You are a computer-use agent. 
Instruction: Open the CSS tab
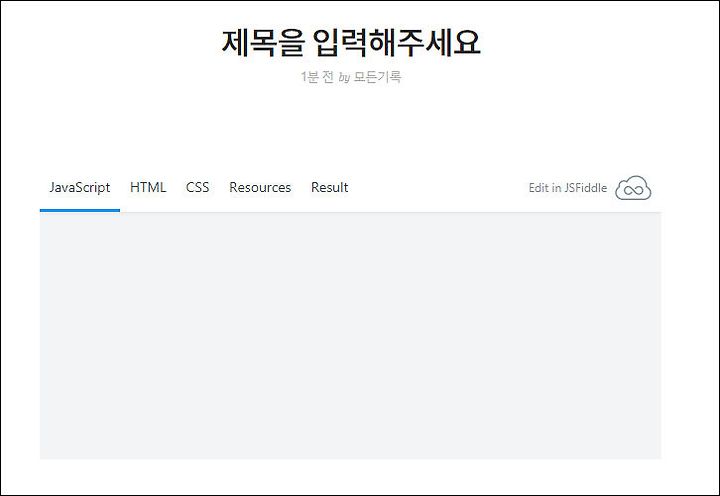pyautogui.click(x=197, y=187)
